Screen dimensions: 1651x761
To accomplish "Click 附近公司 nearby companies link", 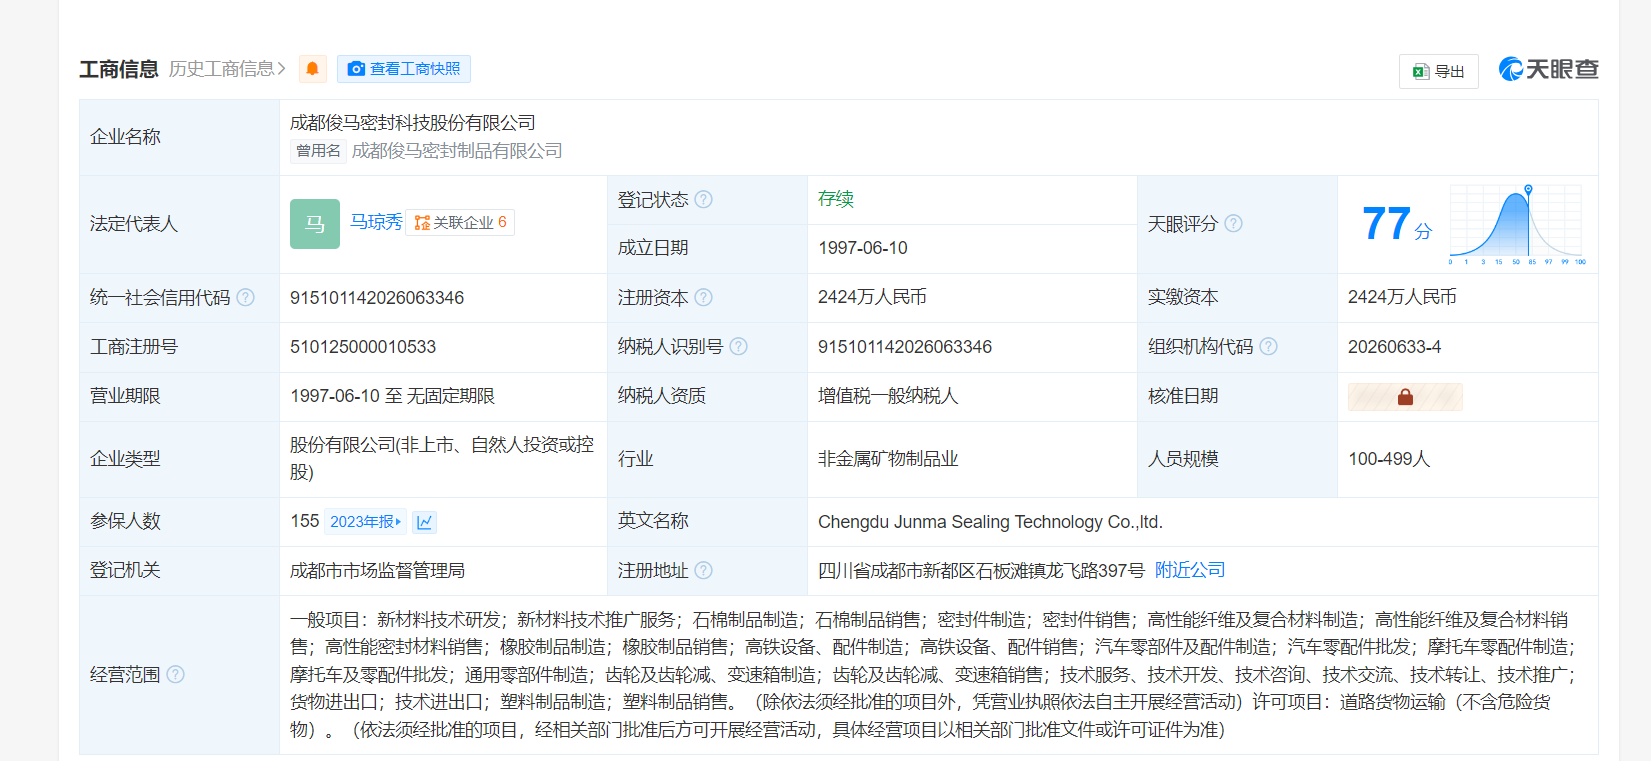I will [x=1190, y=569].
